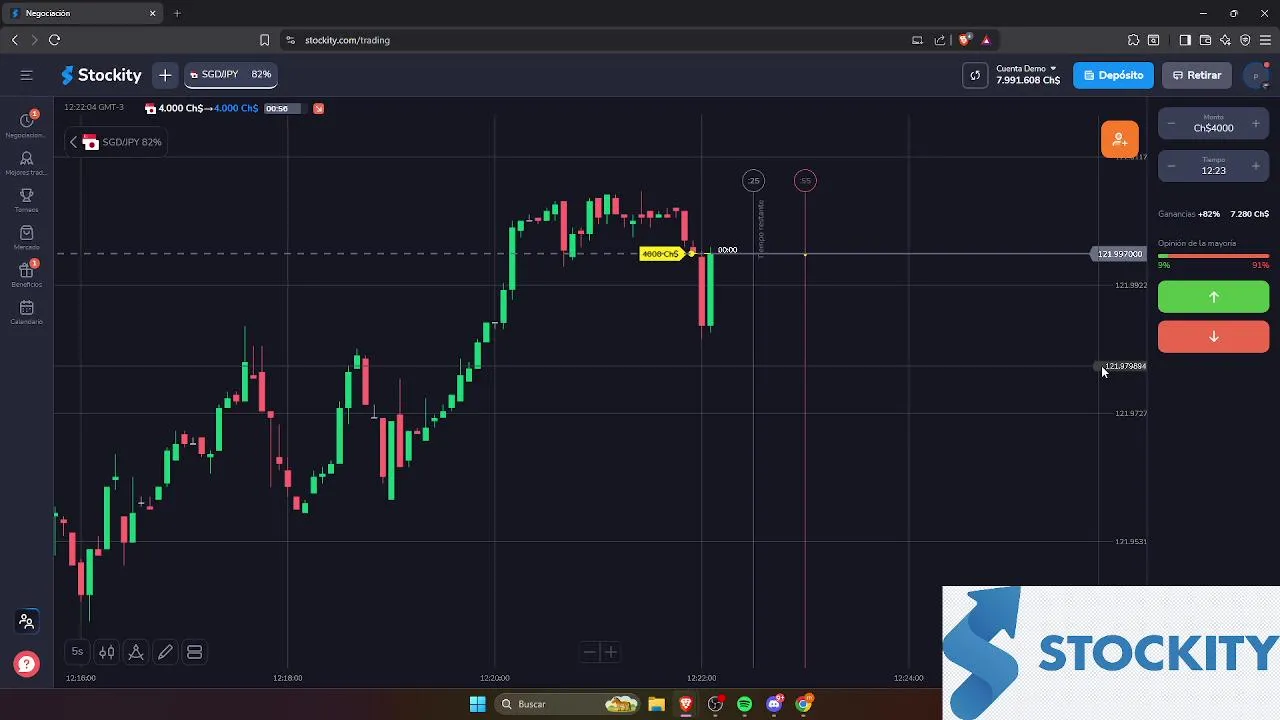Image resolution: width=1280 pixels, height=720 pixels.
Task: Refresh the demo account balance
Action: pos(975,75)
